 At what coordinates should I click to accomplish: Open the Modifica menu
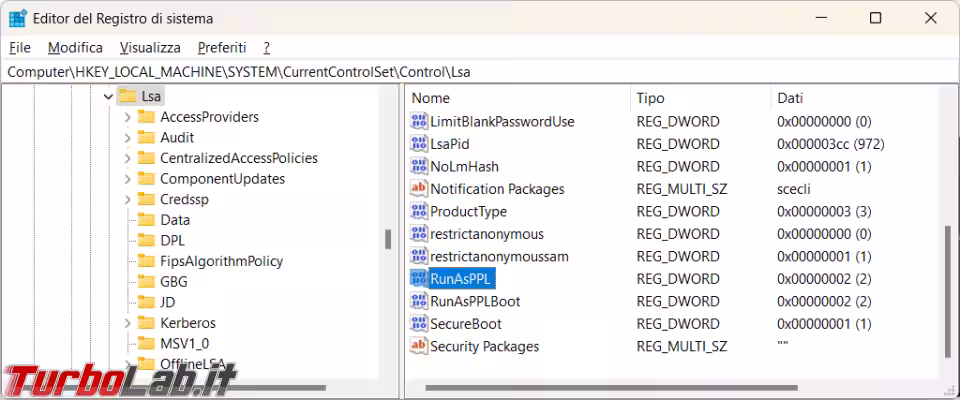click(x=75, y=47)
